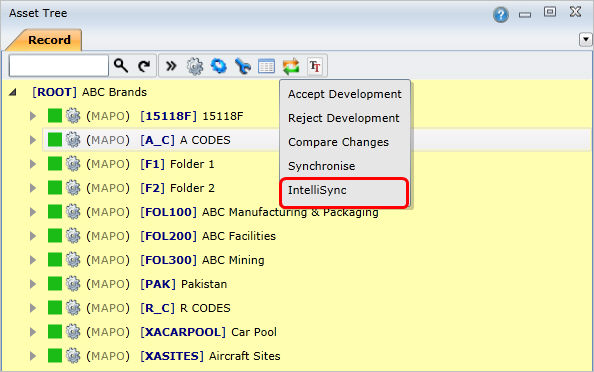Click the gear icon beside Folder 1
This screenshot has height=372, width=594.
tap(73, 164)
